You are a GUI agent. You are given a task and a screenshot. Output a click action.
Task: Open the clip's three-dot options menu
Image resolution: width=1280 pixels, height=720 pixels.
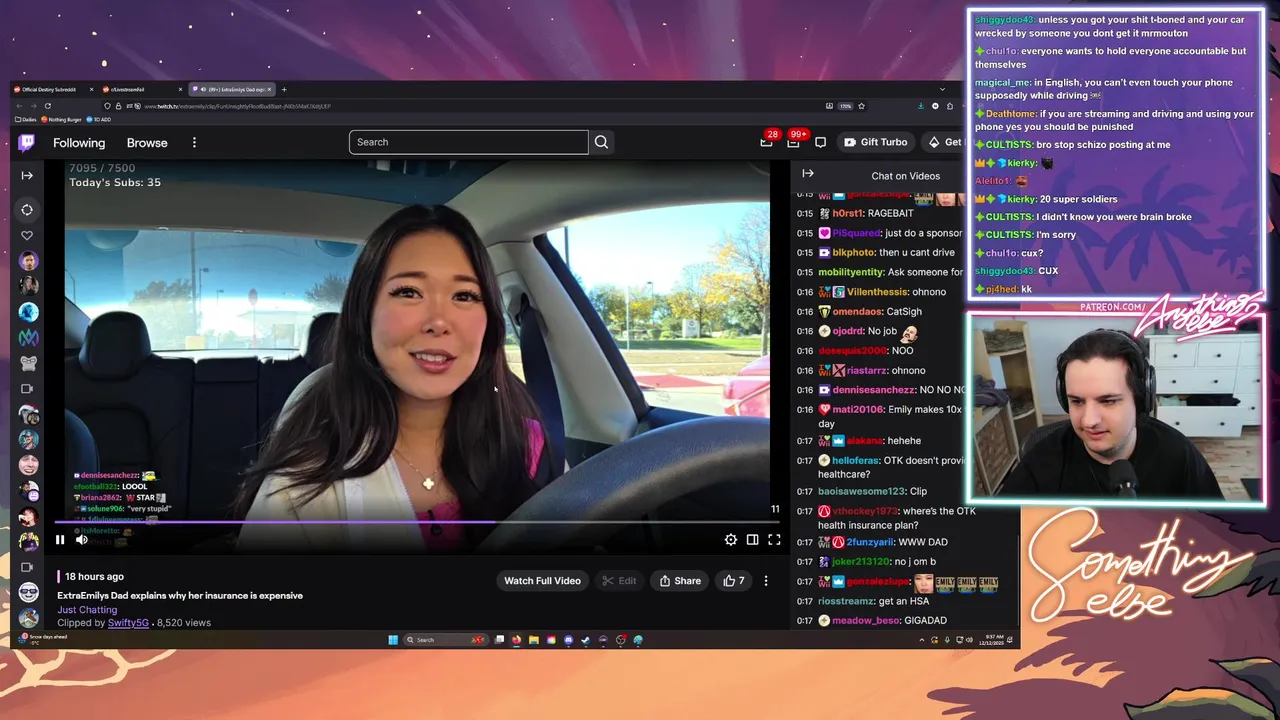pyautogui.click(x=766, y=581)
